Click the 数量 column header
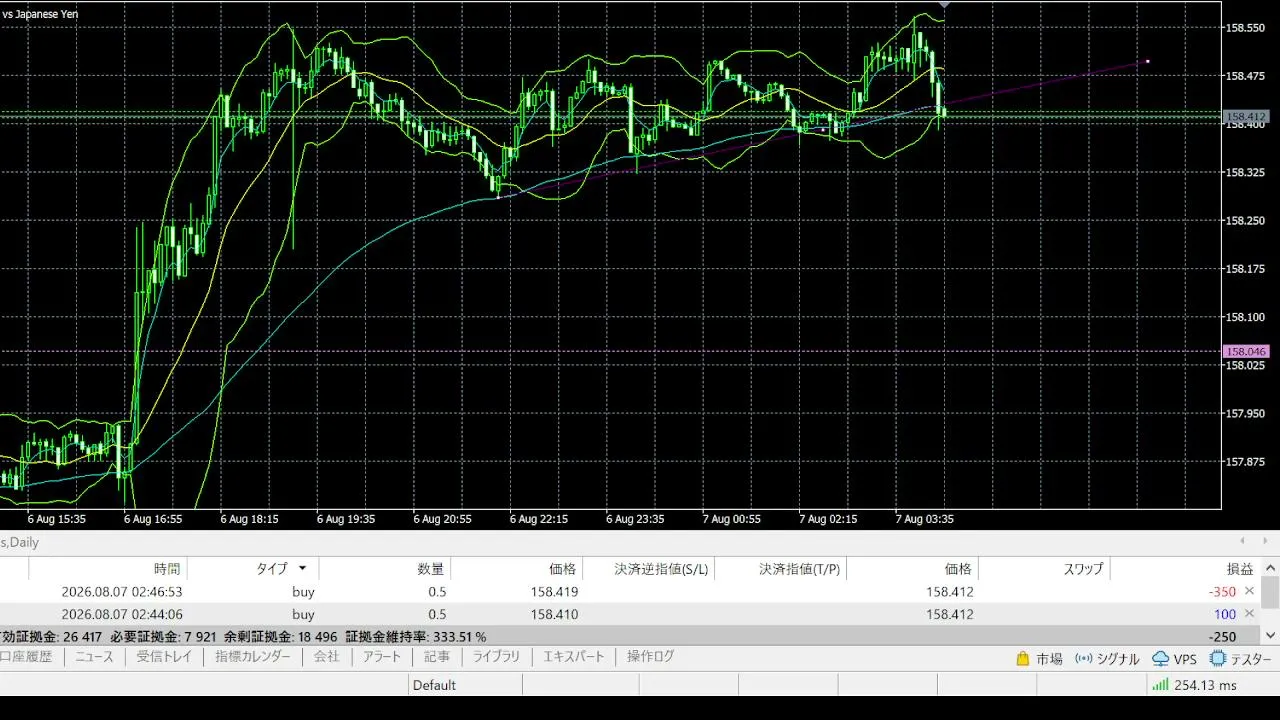The image size is (1280, 720). tap(385, 568)
